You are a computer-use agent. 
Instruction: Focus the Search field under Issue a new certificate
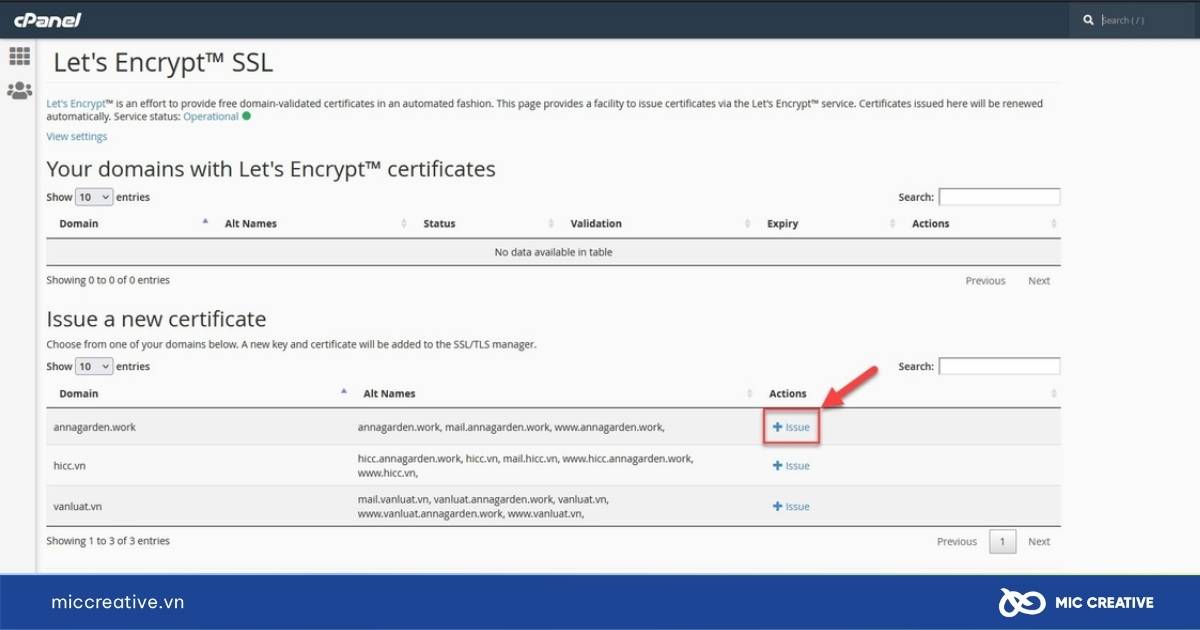coord(999,366)
